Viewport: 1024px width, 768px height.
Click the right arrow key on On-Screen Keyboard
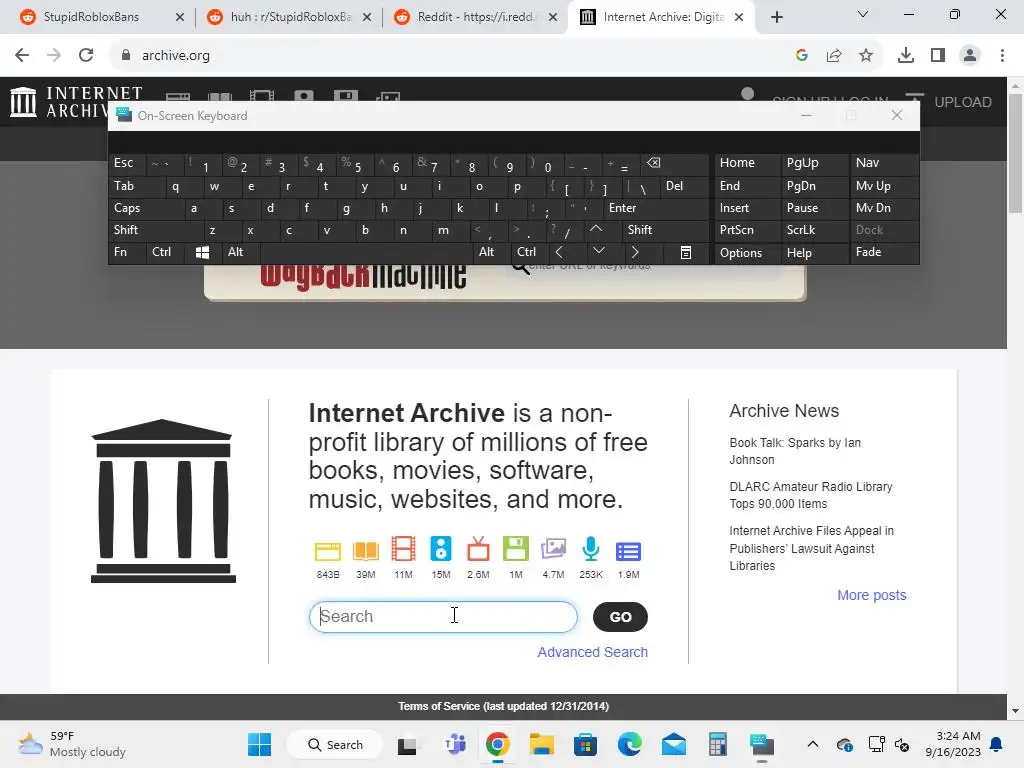point(634,252)
